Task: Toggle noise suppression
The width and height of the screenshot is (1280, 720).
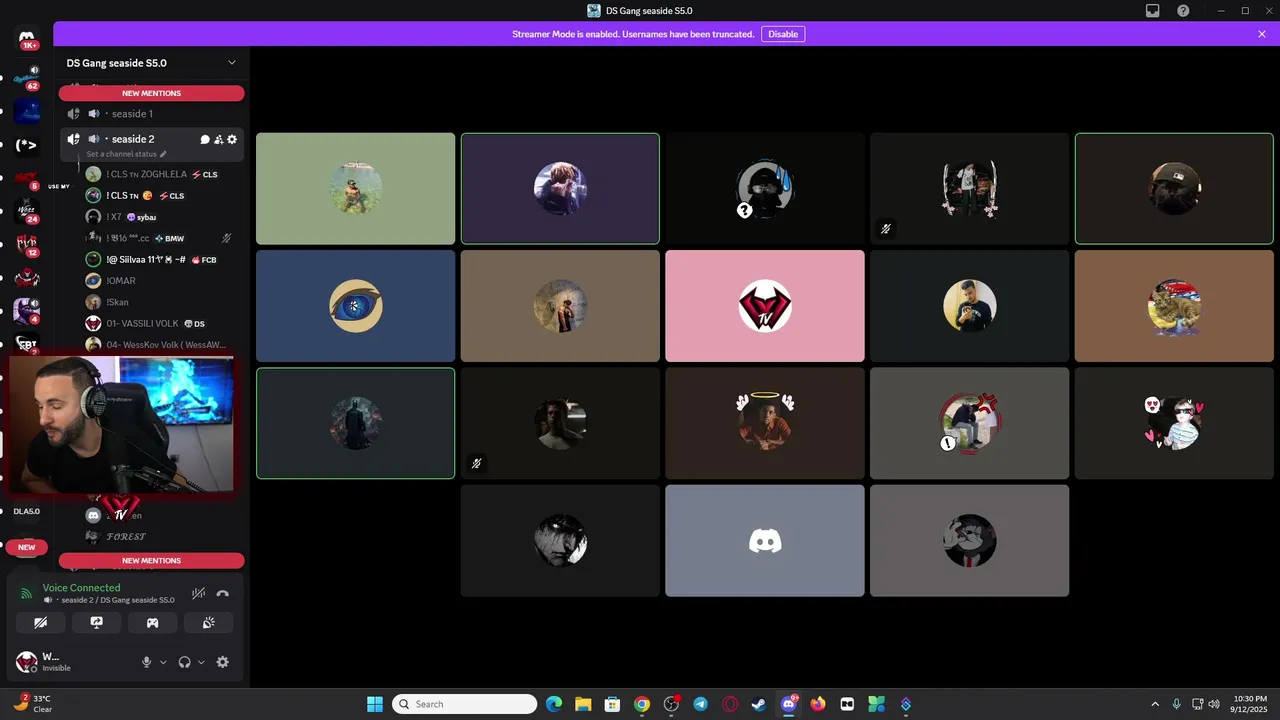Action: 199,594
